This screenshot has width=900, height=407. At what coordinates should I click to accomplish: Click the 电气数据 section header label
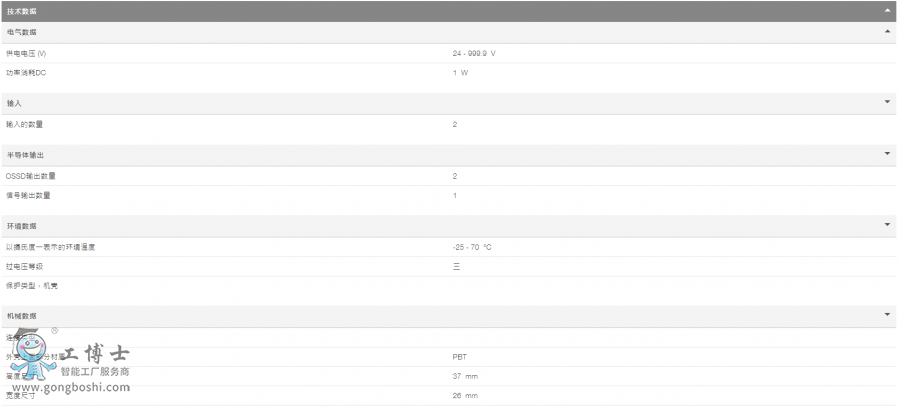[21, 32]
